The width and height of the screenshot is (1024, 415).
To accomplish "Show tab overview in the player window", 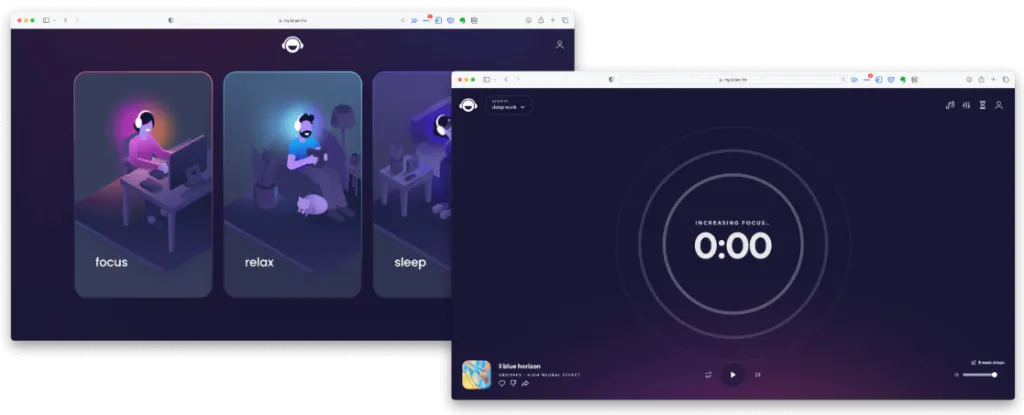I will [1006, 79].
